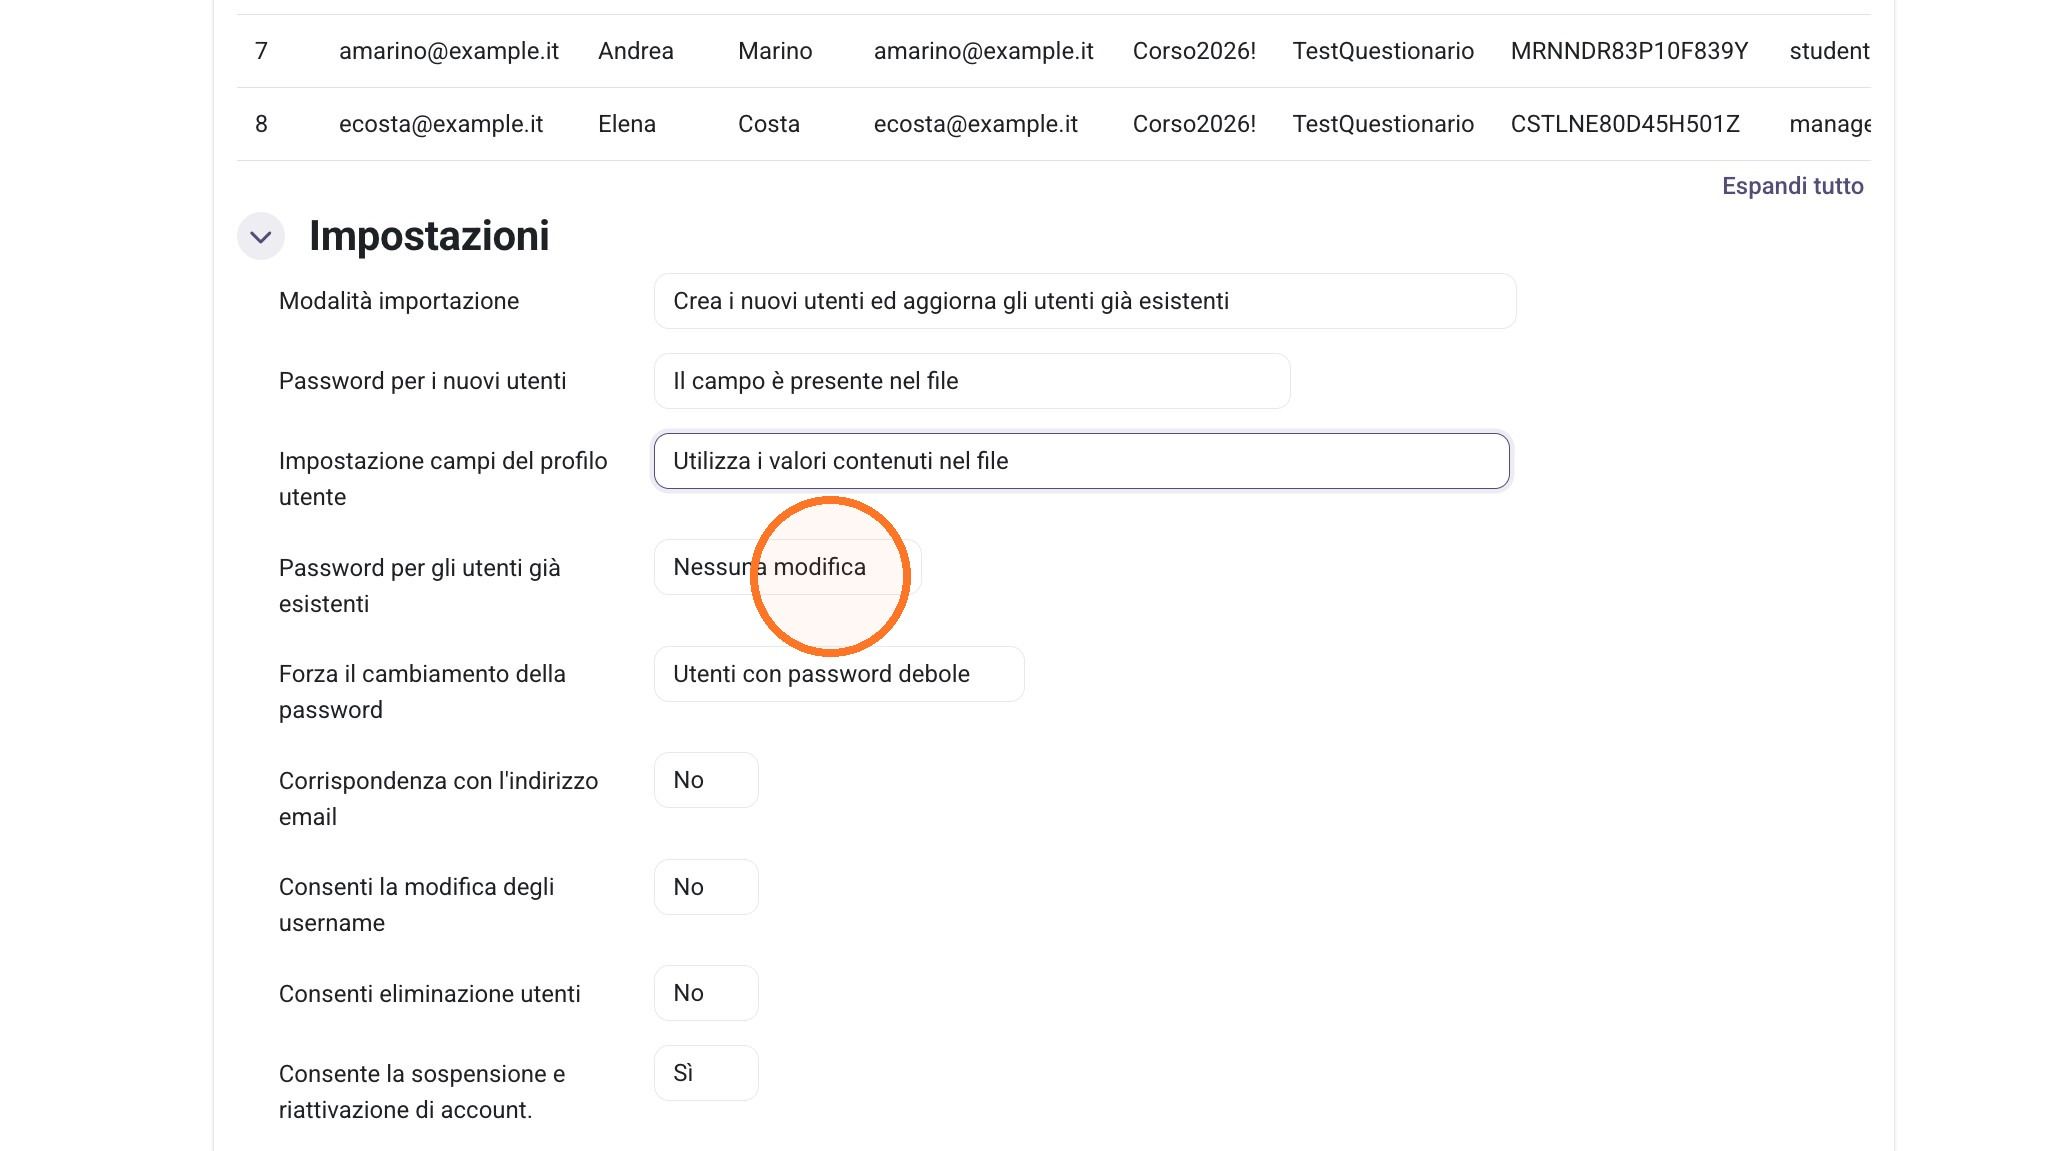
Task: Open Password per i nuovi utenti dropdown
Action: [x=972, y=381]
